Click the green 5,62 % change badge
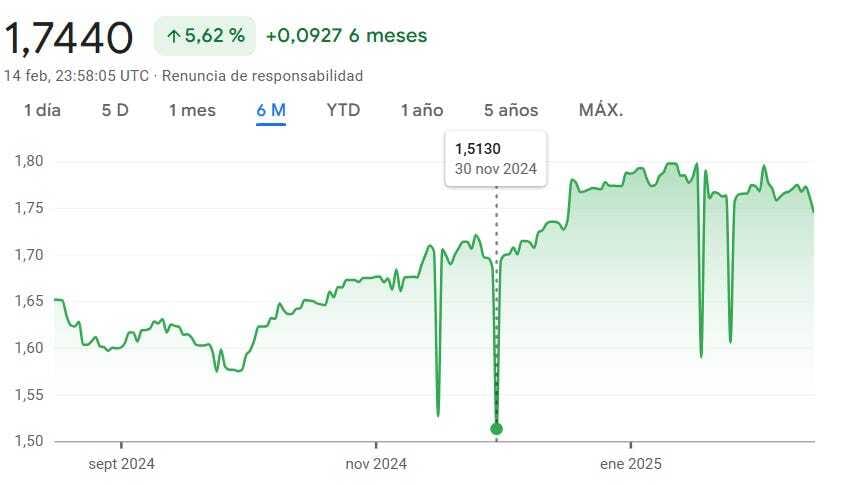 205,36
